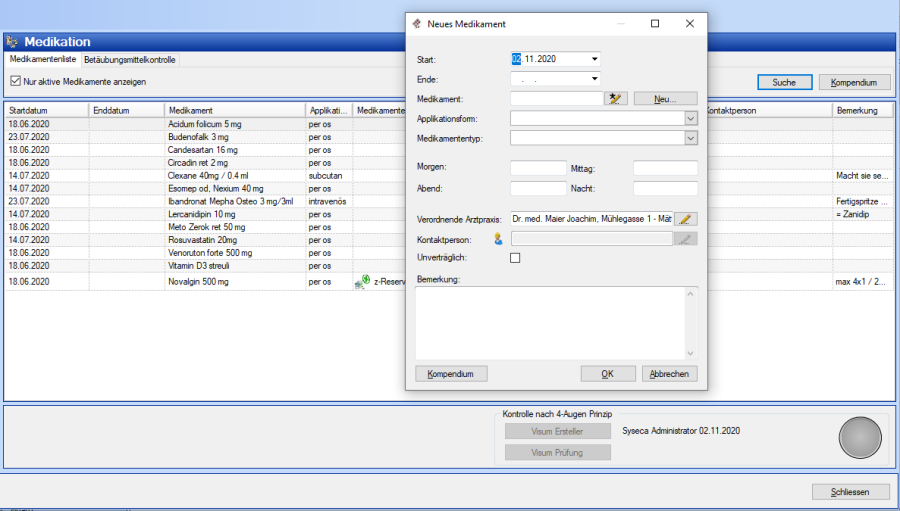This screenshot has width=900, height=511.
Task: Click the Abbrechen button
Action: pyautogui.click(x=669, y=374)
